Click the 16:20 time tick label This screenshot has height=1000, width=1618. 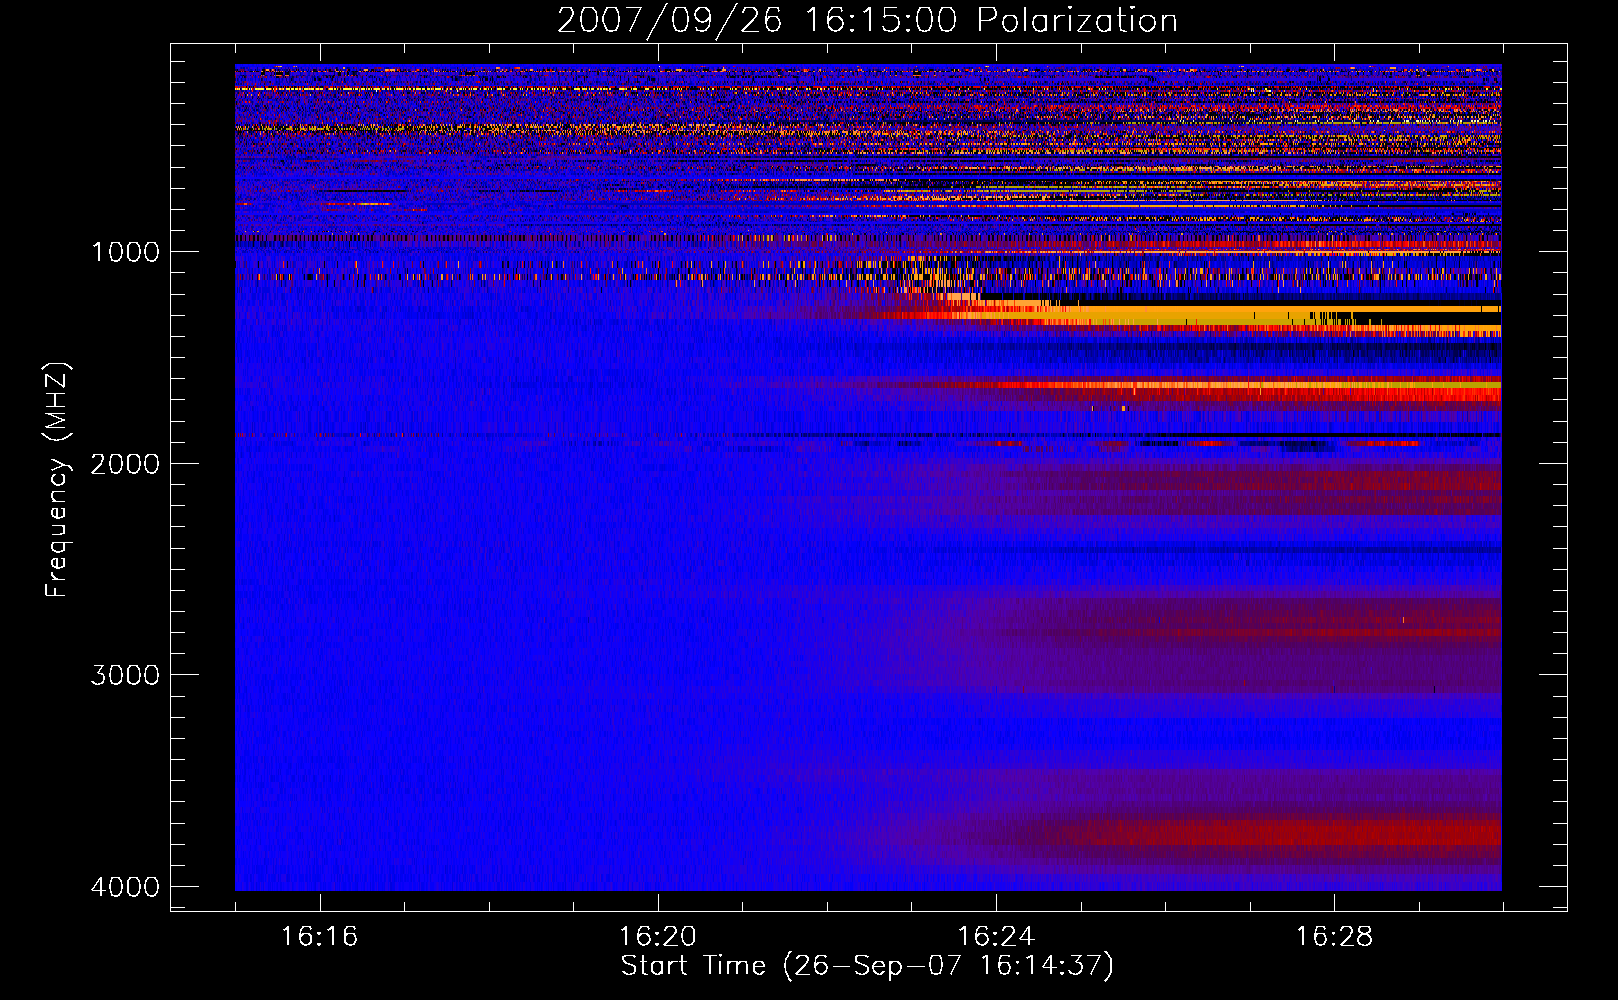click(x=657, y=937)
